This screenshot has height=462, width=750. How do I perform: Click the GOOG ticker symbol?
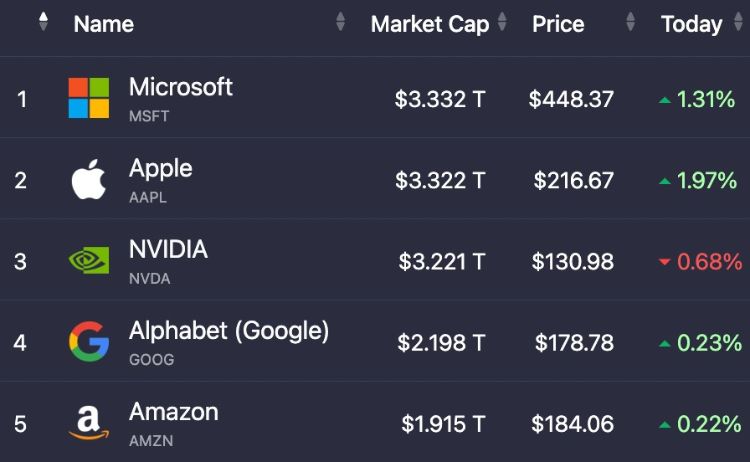(151, 359)
